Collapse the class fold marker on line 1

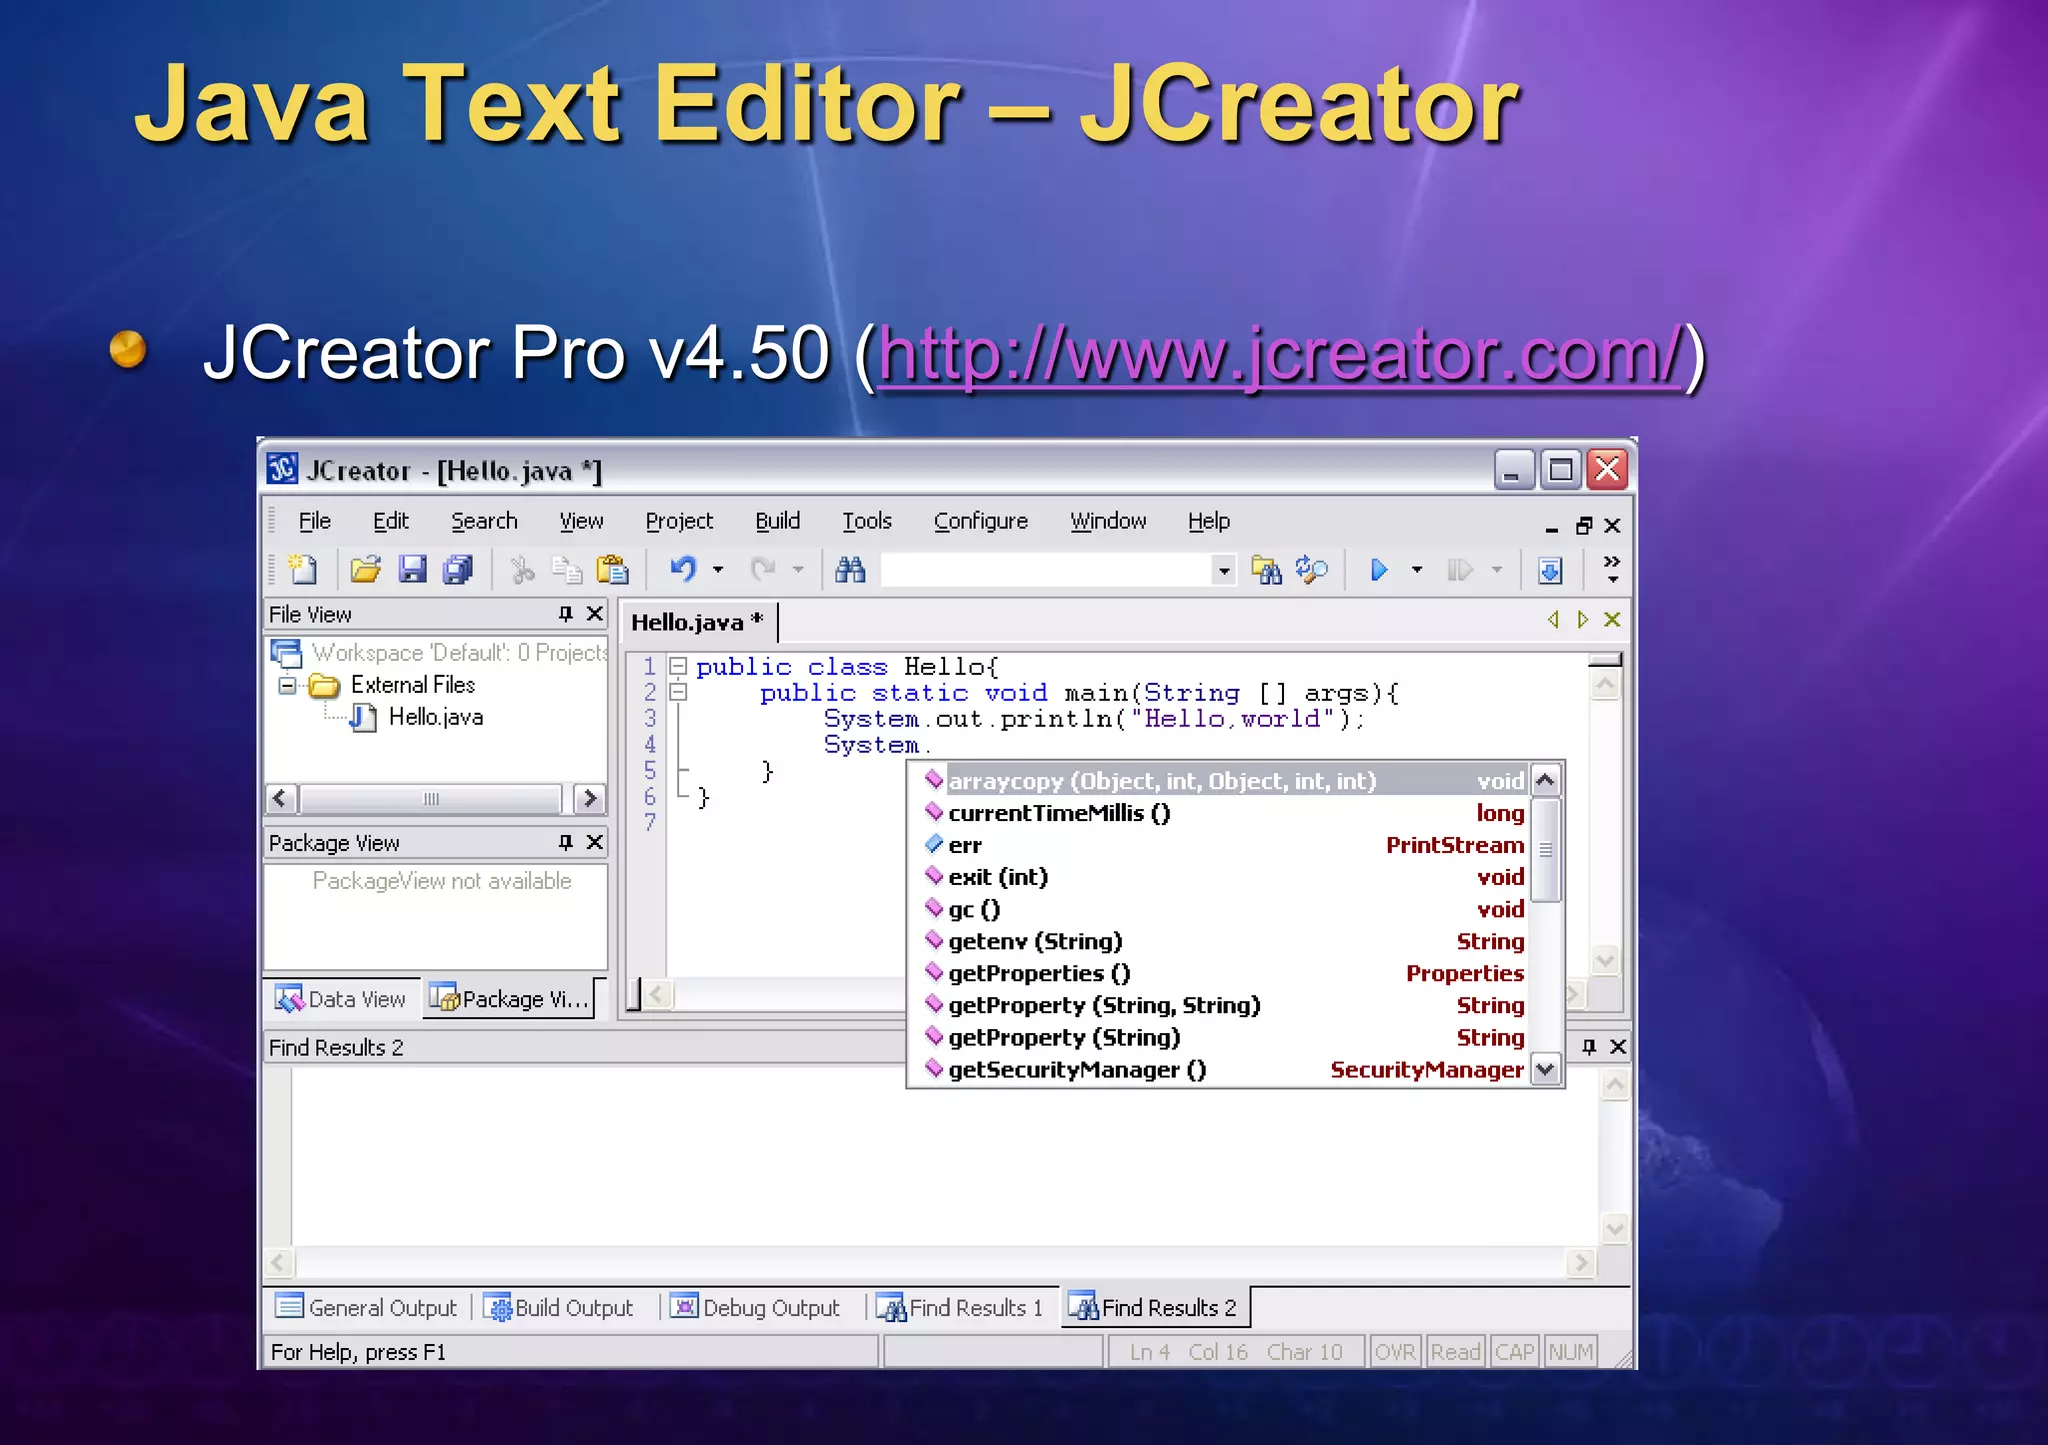[678, 666]
